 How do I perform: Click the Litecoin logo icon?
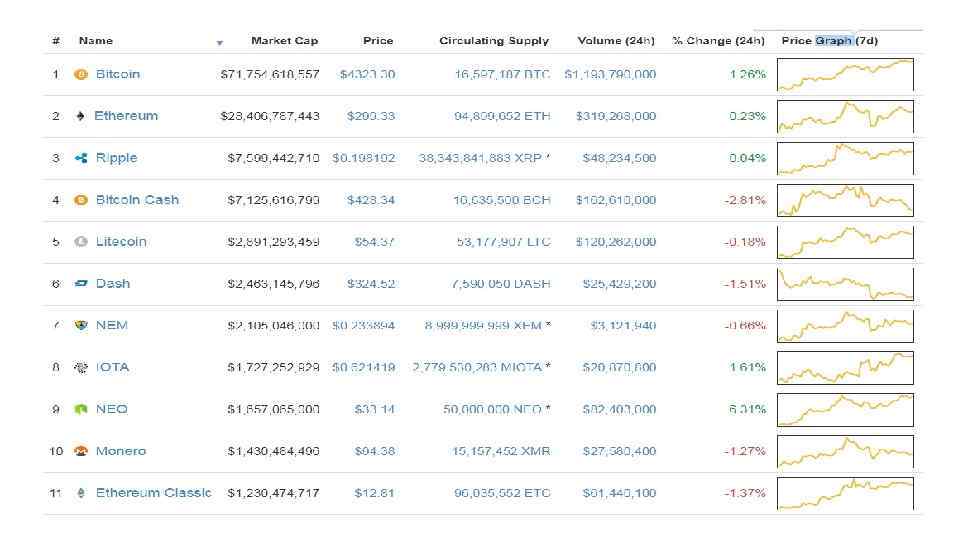pos(81,242)
